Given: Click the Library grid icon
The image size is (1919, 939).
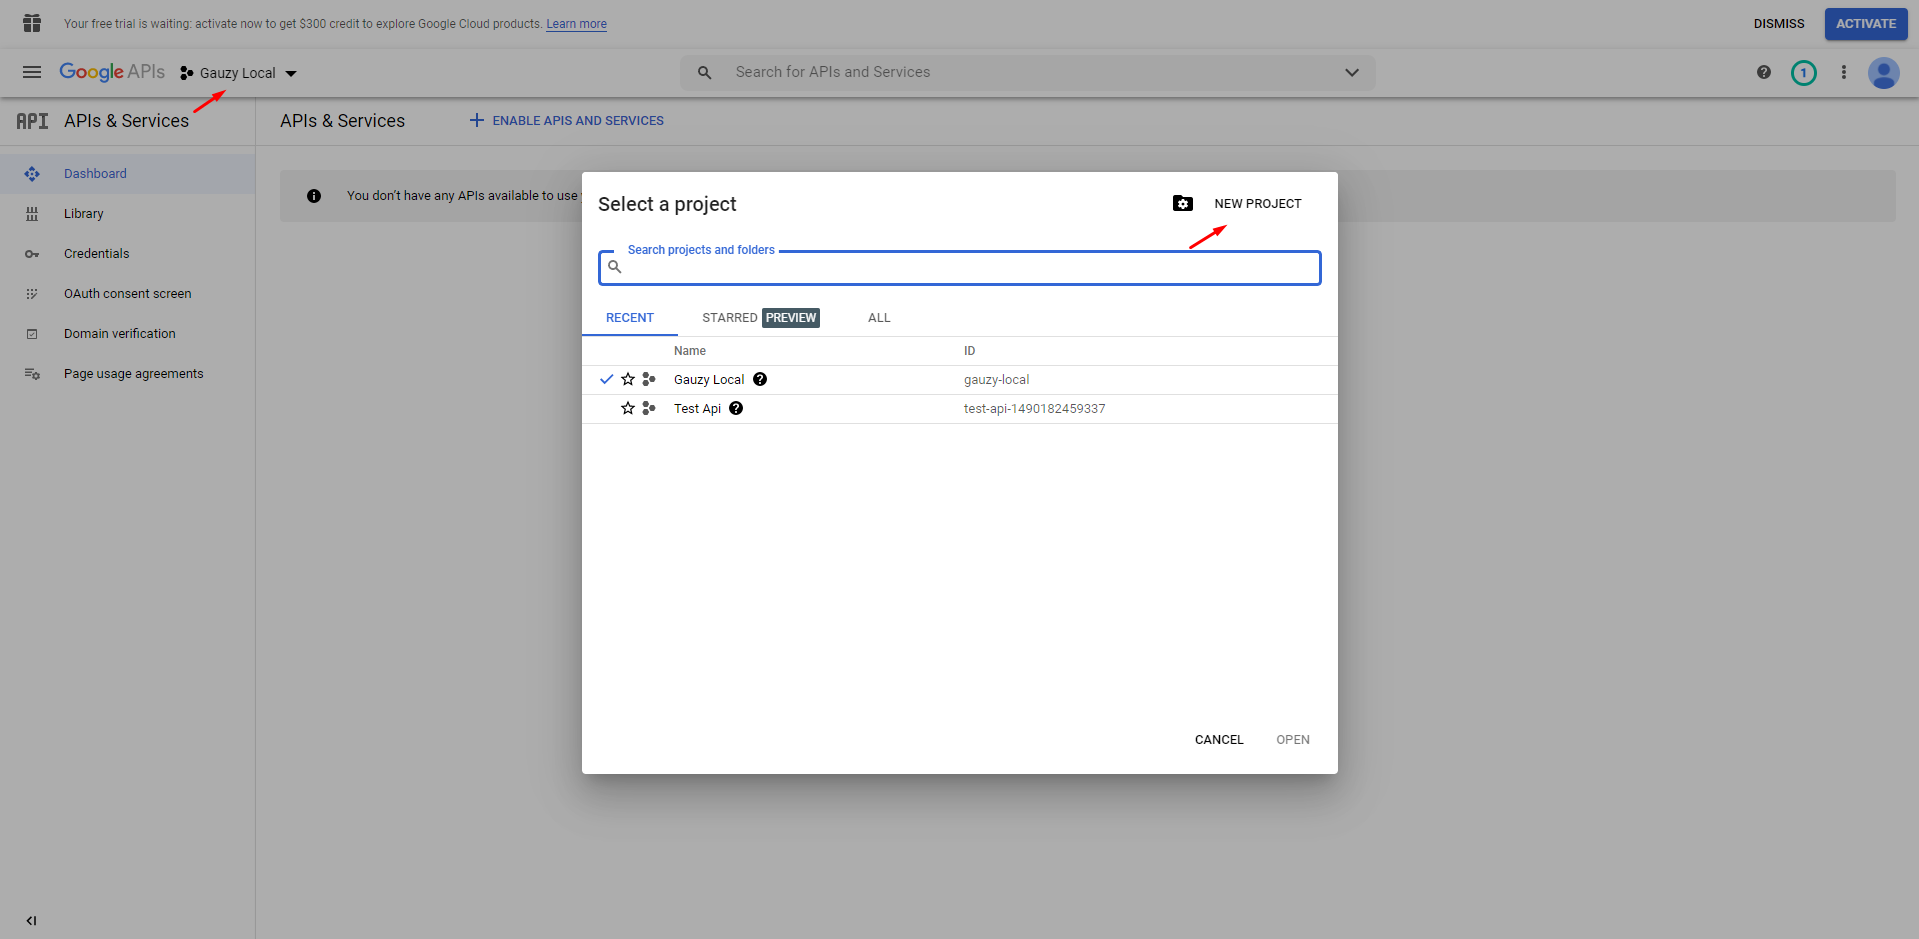Looking at the screenshot, I should tap(32, 214).
